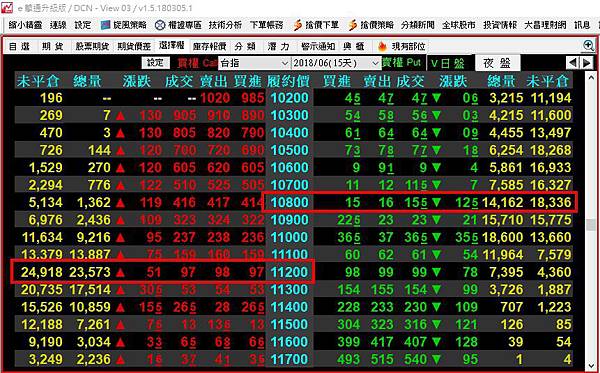Toggle the 日盤 day session button
The width and height of the screenshot is (600, 373).
[x=448, y=63]
